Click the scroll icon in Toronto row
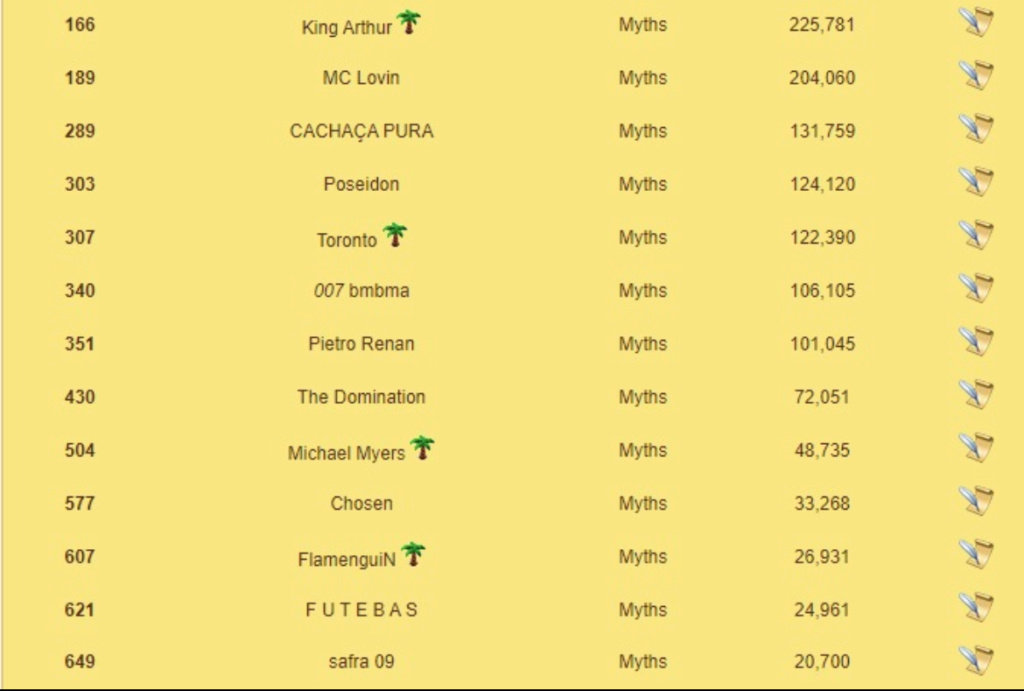Image resolution: width=1024 pixels, height=691 pixels. click(x=976, y=235)
